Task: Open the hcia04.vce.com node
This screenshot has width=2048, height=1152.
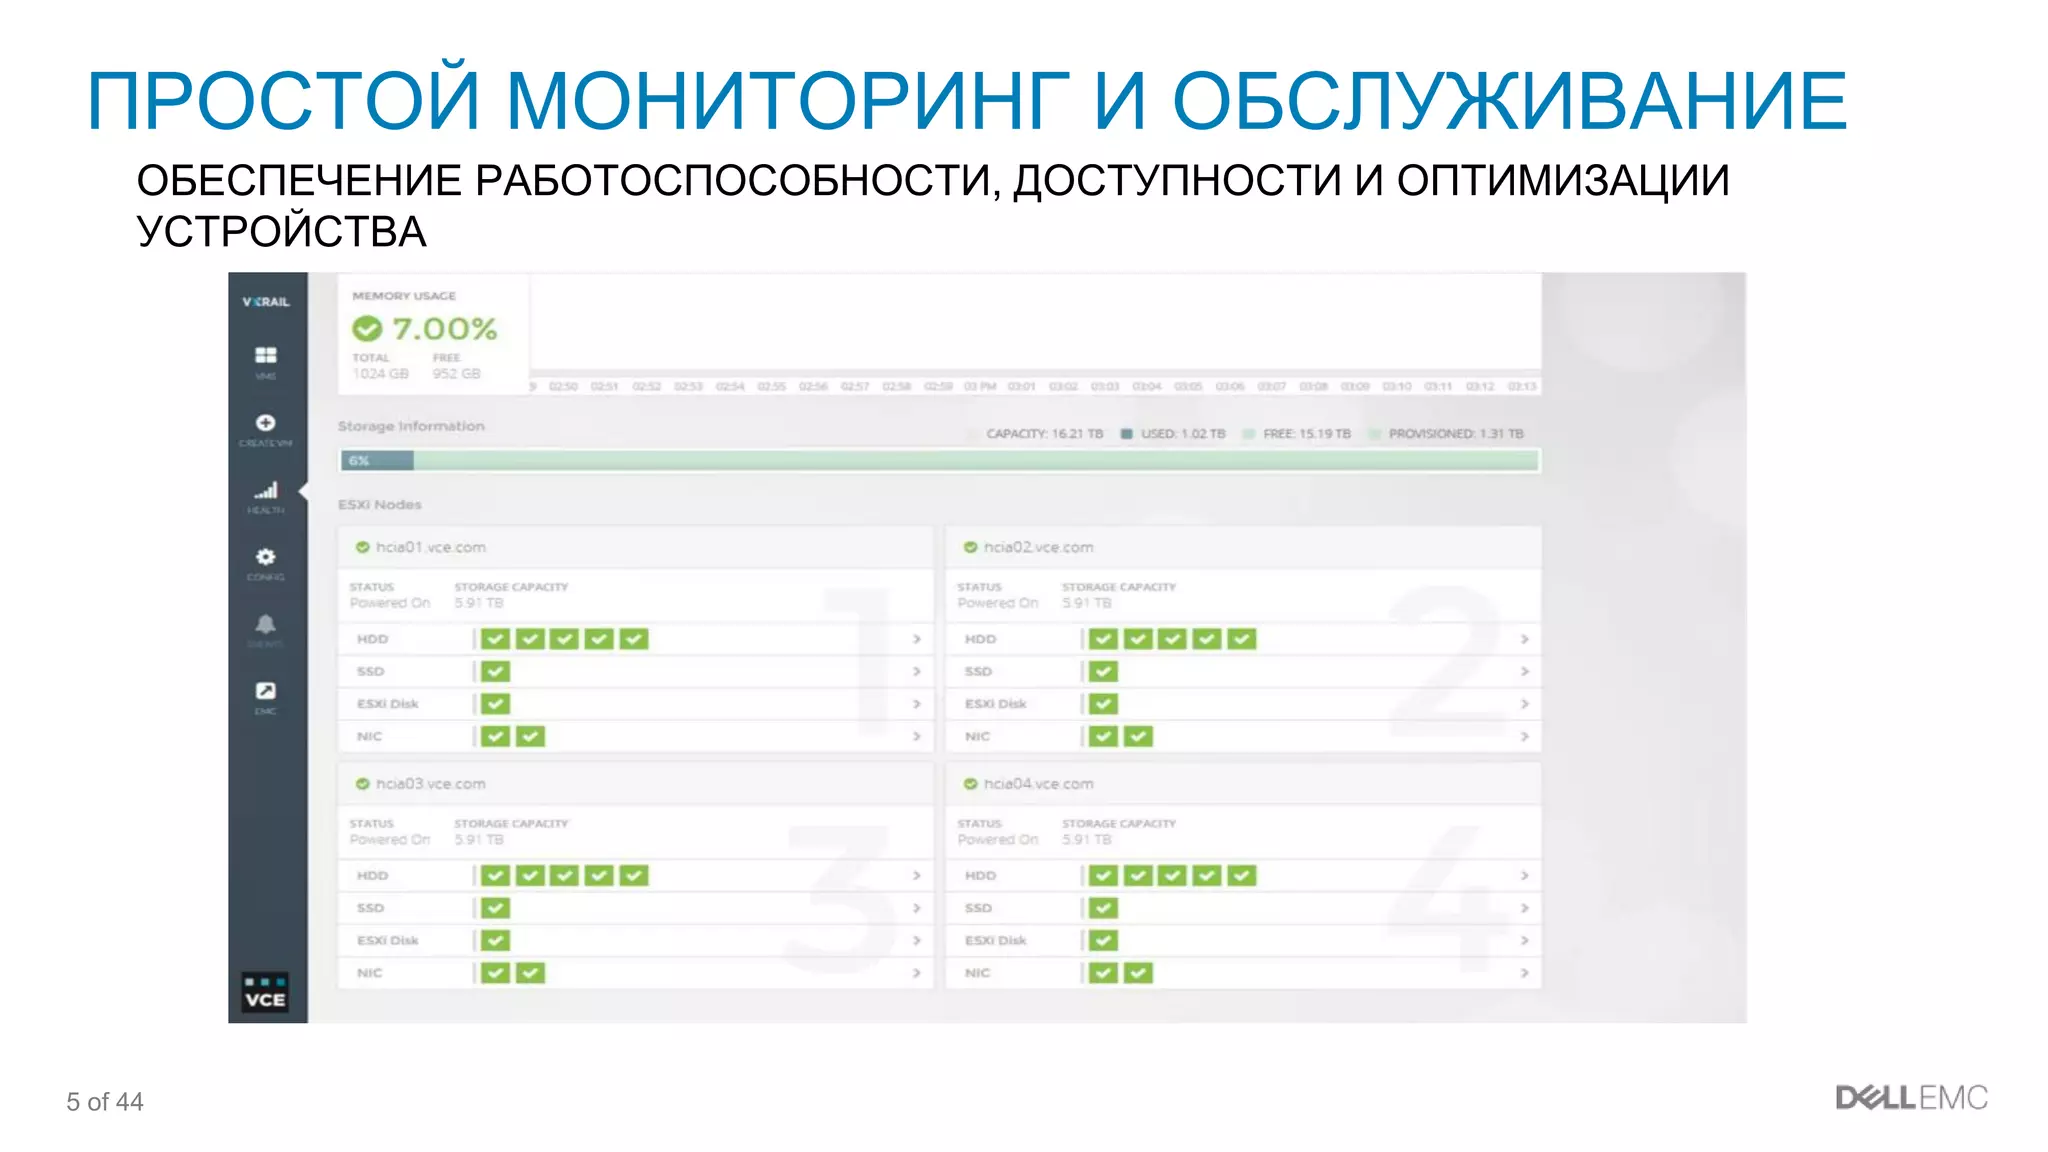Action: click(1039, 784)
